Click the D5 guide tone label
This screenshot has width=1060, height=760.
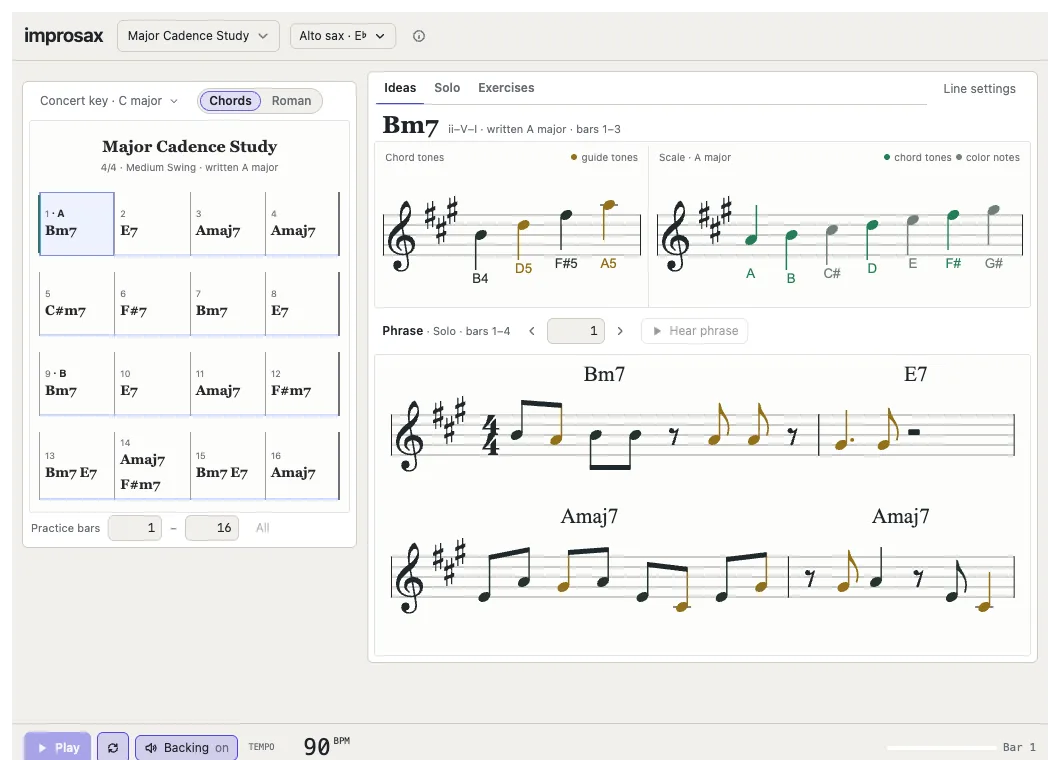point(523,268)
